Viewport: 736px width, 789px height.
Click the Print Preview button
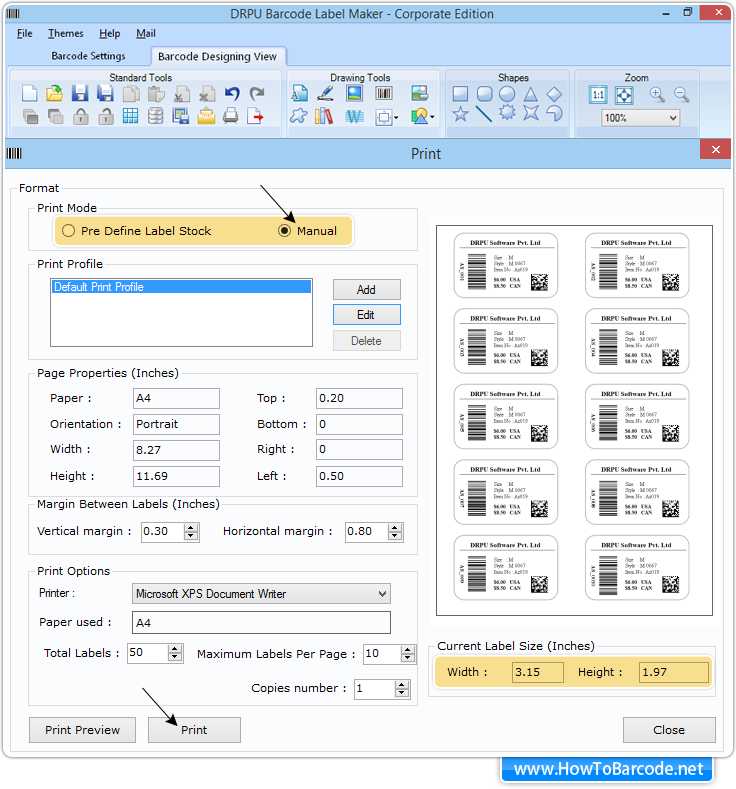[x=83, y=730]
